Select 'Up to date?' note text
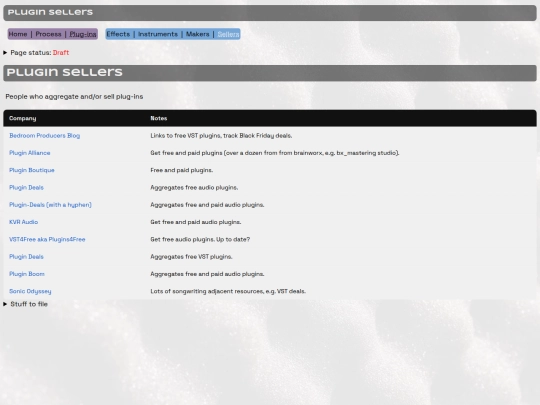540x405 pixels. tap(233, 239)
